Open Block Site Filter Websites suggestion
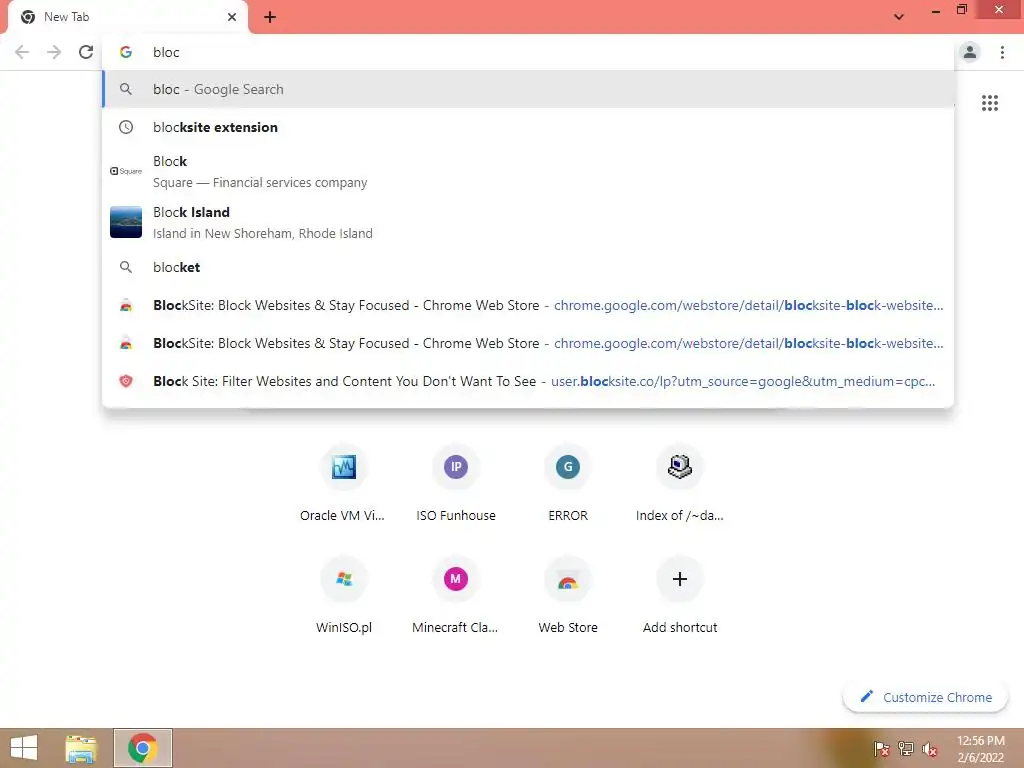Viewport: 1024px width, 768px height. (528, 381)
